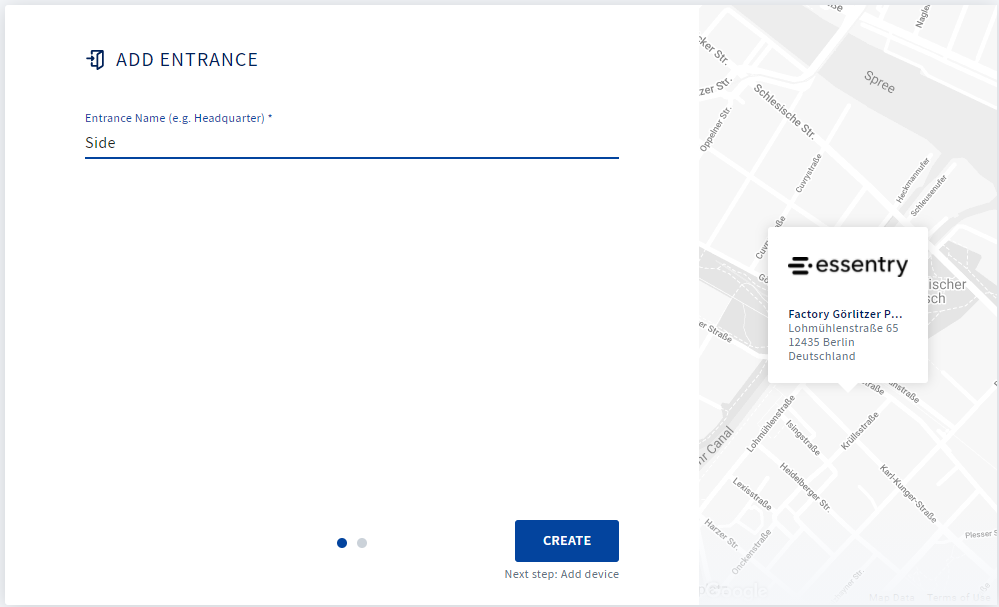Click the 'Isingstraße' map label
Screen dimensions: 999x607
pos(803,438)
